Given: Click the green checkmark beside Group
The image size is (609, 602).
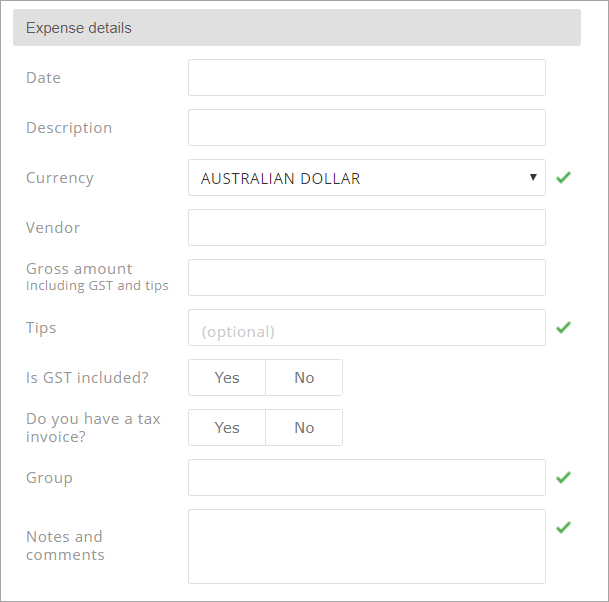Looking at the screenshot, I should click(563, 477).
